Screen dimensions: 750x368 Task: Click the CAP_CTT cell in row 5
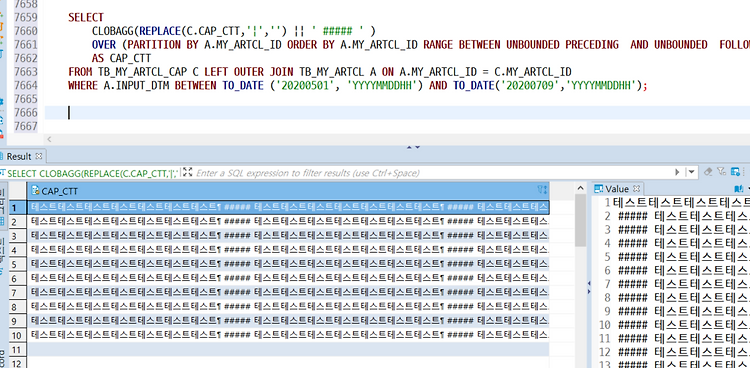pyautogui.click(x=288, y=264)
